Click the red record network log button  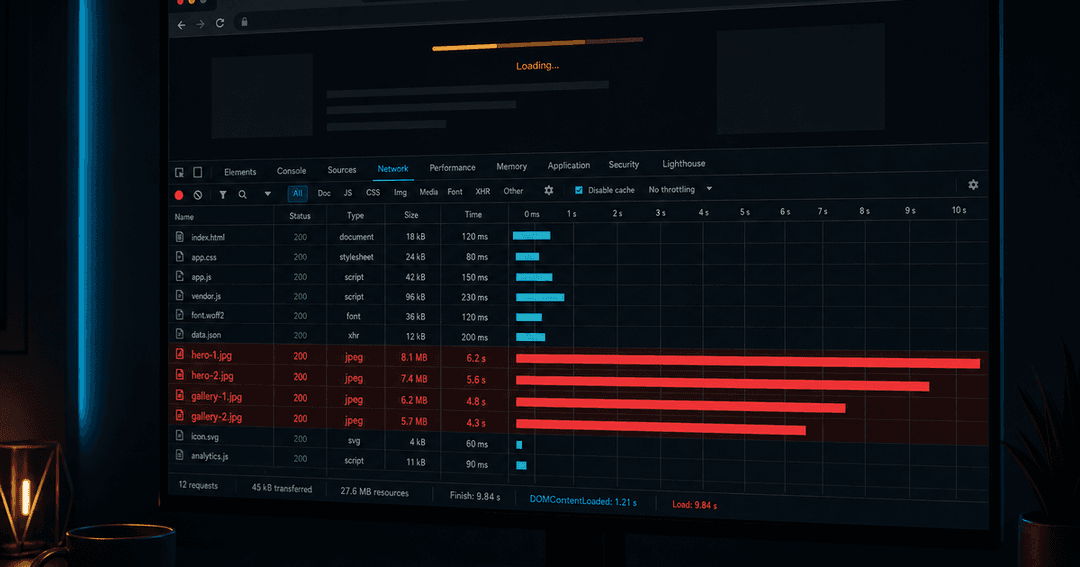click(x=179, y=195)
